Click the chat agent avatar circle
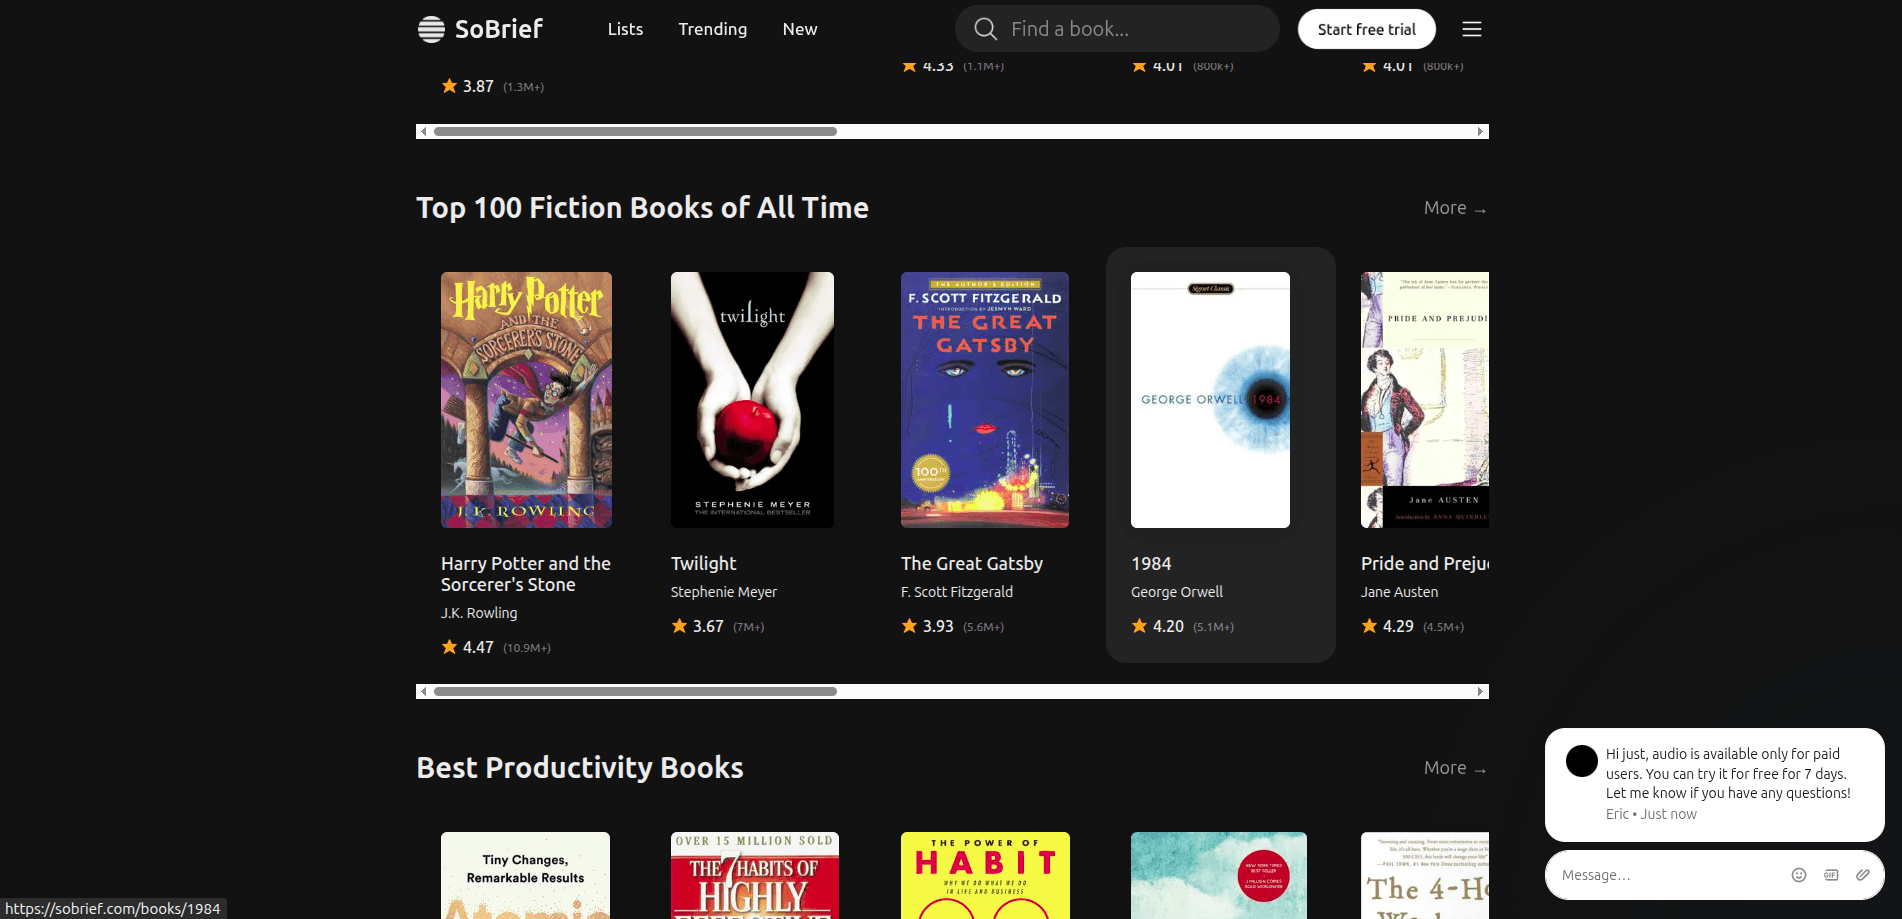This screenshot has width=1902, height=919. point(1582,761)
